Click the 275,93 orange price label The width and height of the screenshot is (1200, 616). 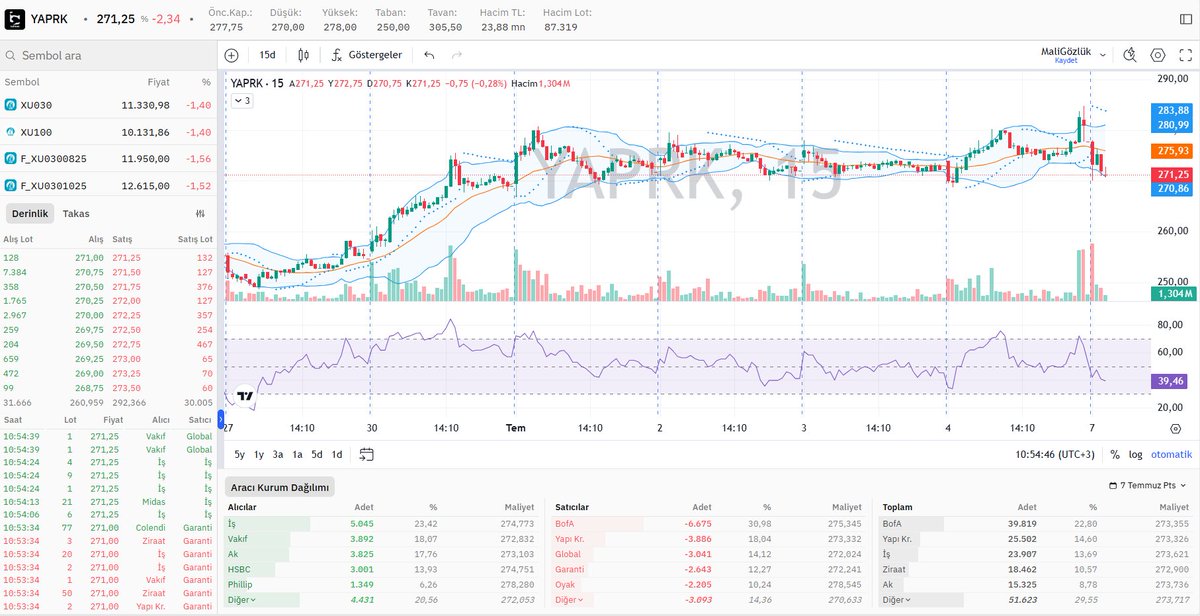[x=1171, y=150]
